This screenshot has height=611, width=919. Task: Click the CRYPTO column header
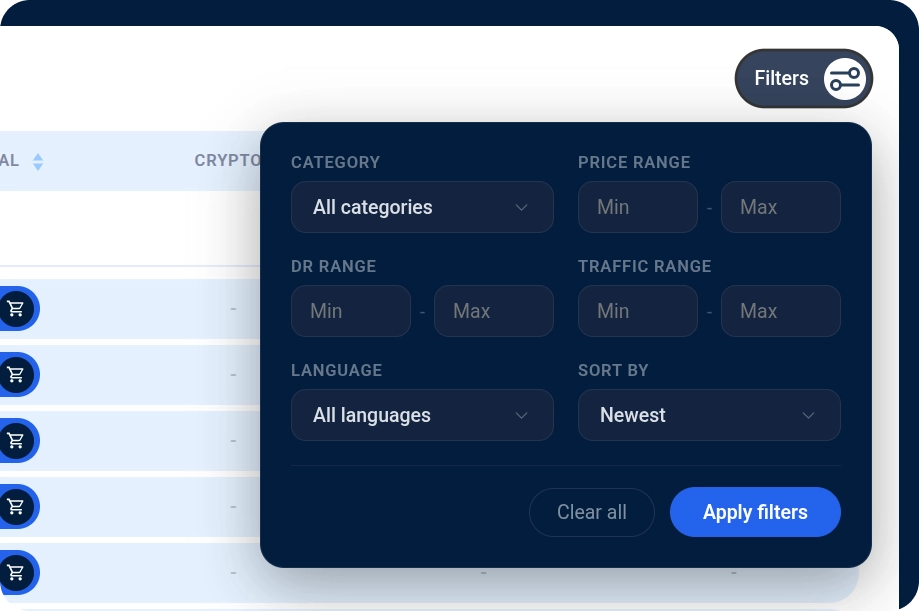pyautogui.click(x=227, y=160)
